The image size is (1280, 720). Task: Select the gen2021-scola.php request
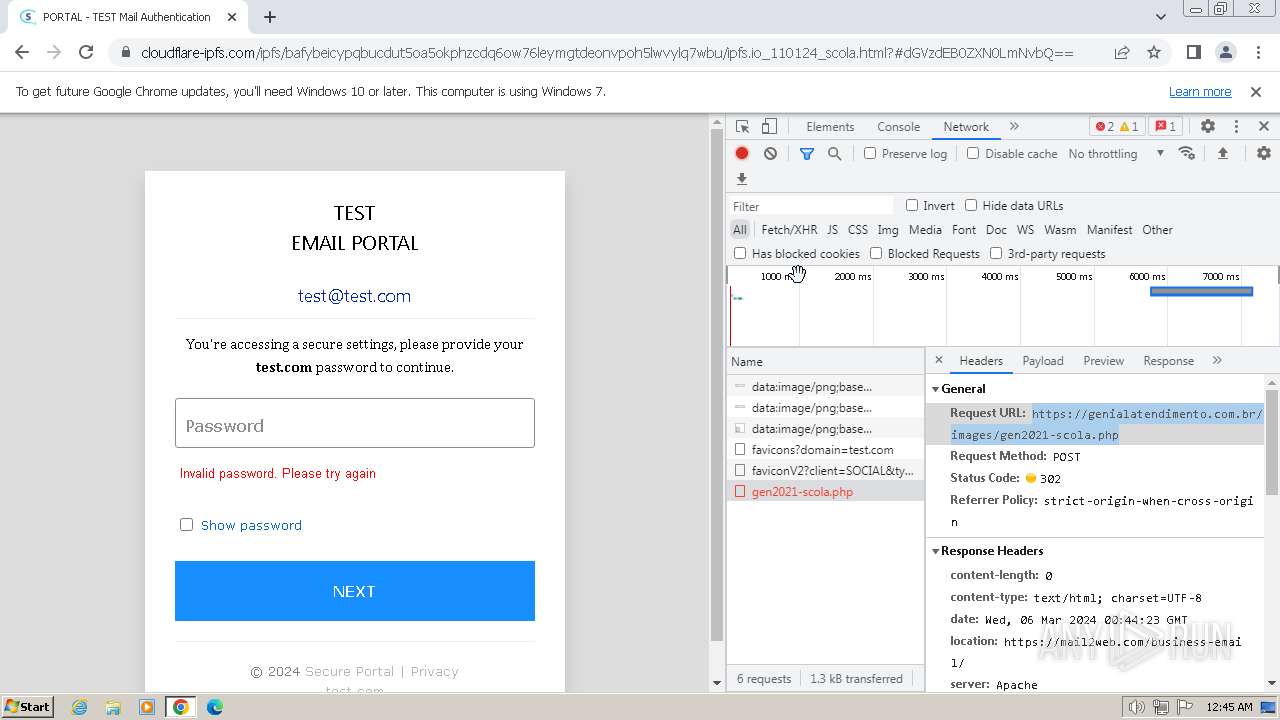pyautogui.click(x=825, y=492)
